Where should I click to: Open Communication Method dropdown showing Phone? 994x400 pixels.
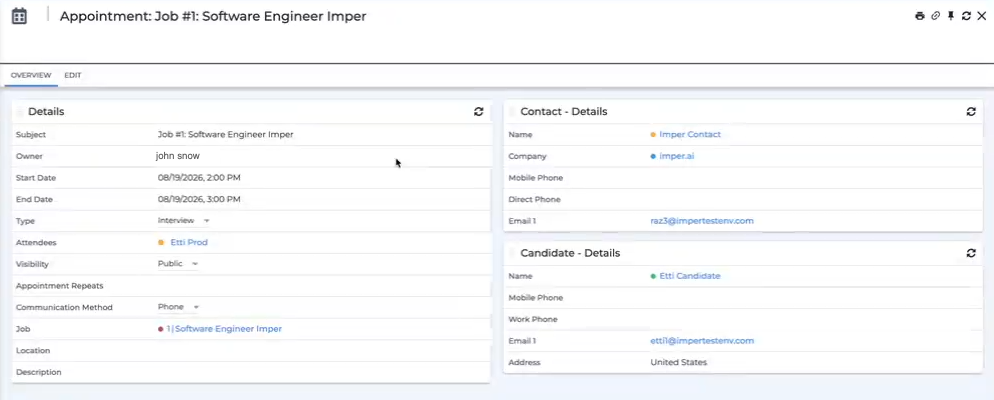pyautogui.click(x=179, y=307)
